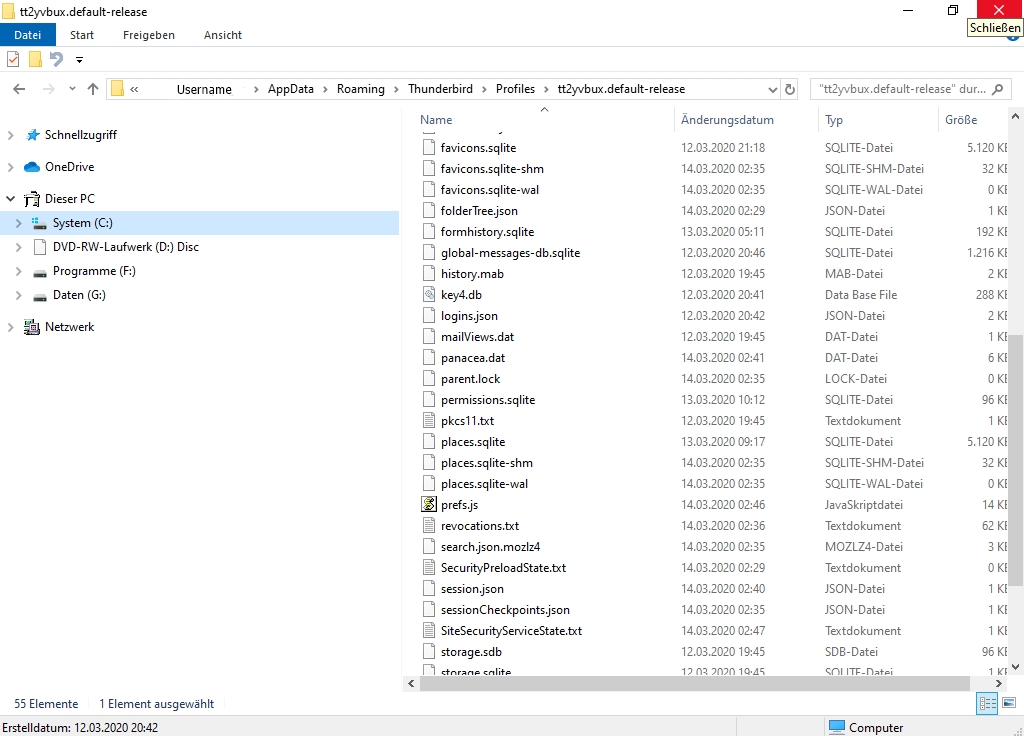Expand the OneDrive tree node

click(11, 167)
